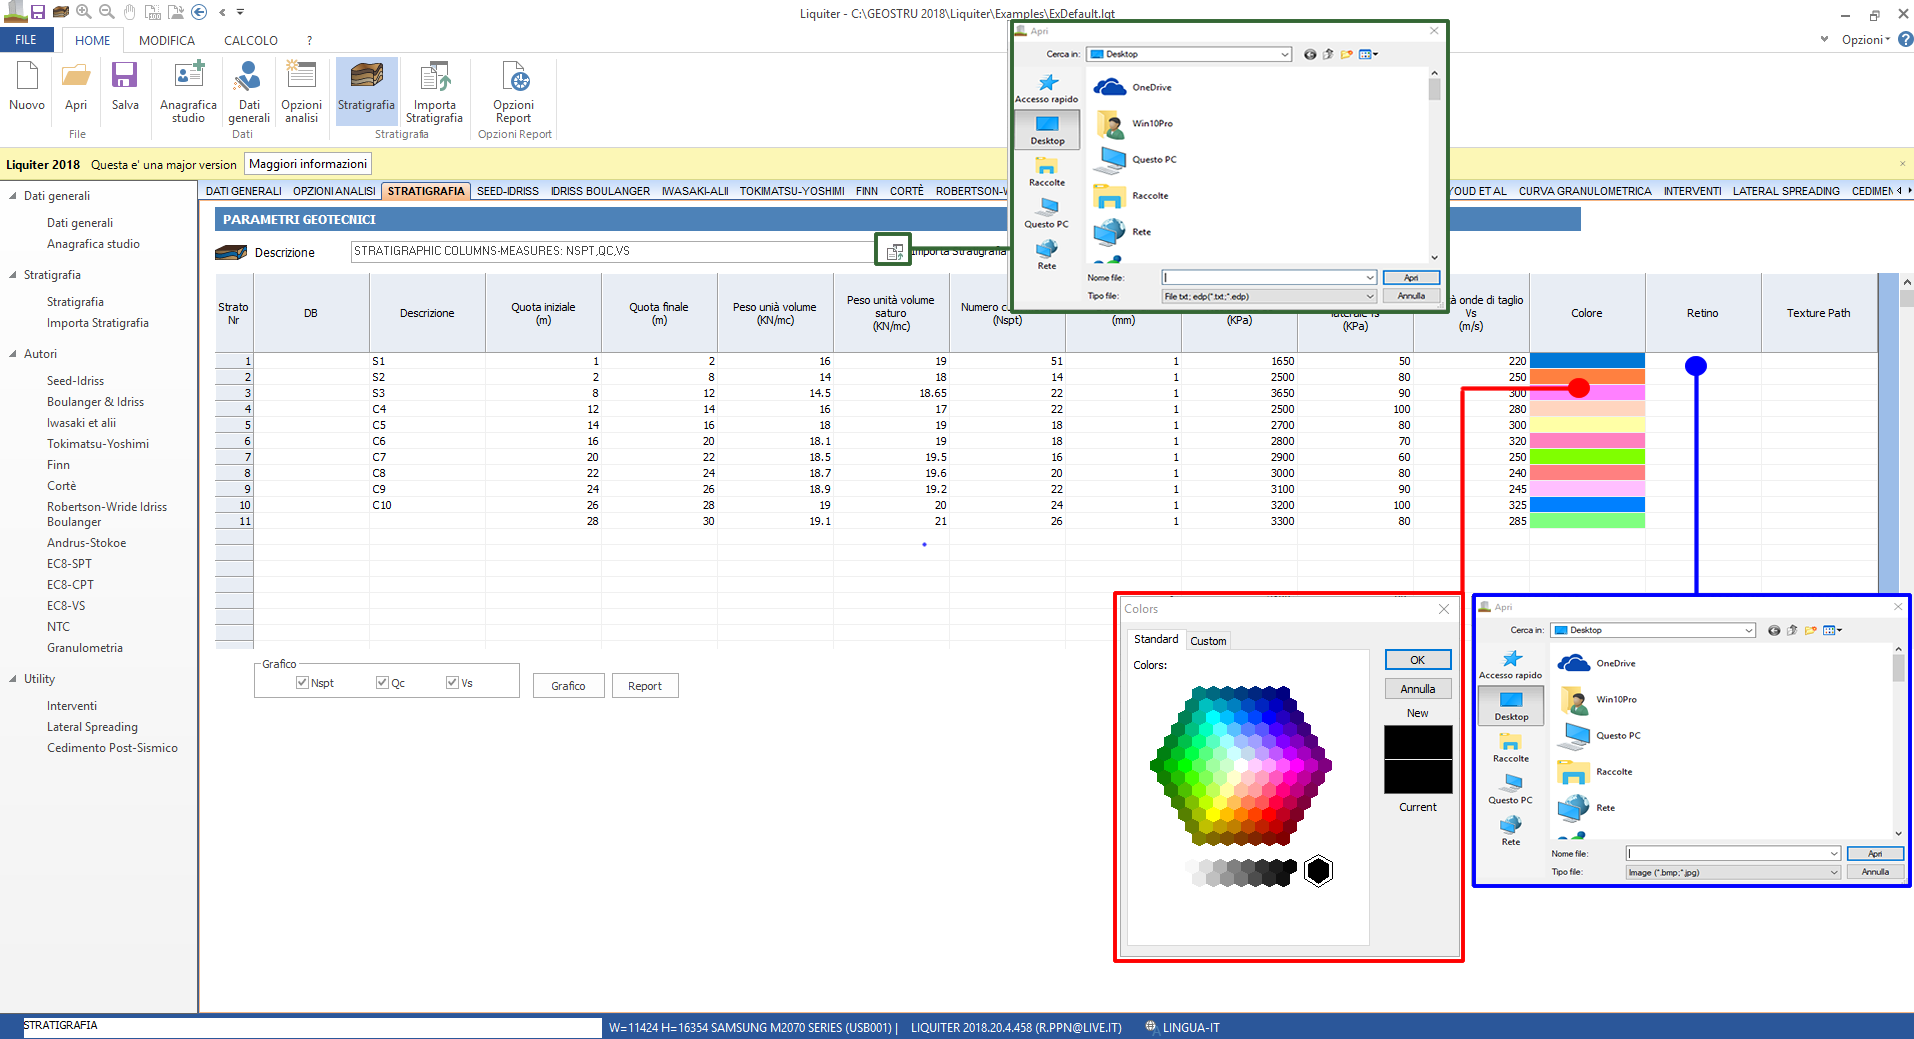This screenshot has height=1039, width=1914.
Task: Click the Zoom In magnifier icon
Action: pos(84,12)
